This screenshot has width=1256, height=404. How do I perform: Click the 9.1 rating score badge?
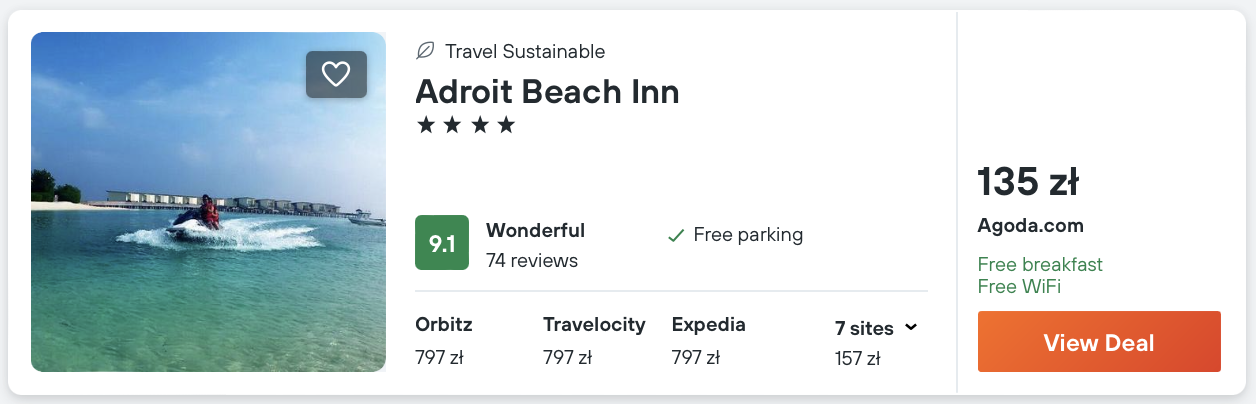441,243
